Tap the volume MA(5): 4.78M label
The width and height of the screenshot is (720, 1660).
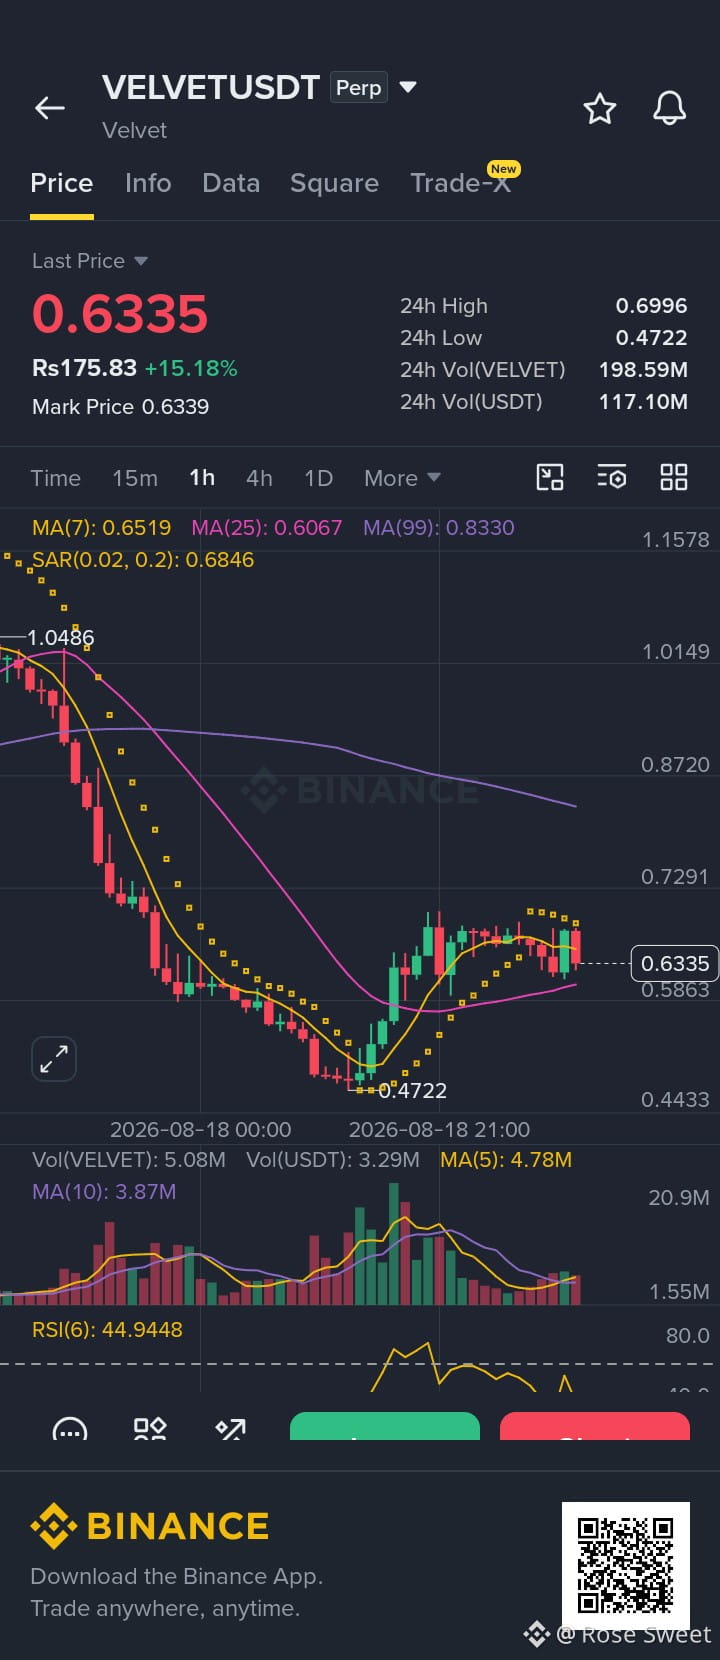click(506, 1160)
